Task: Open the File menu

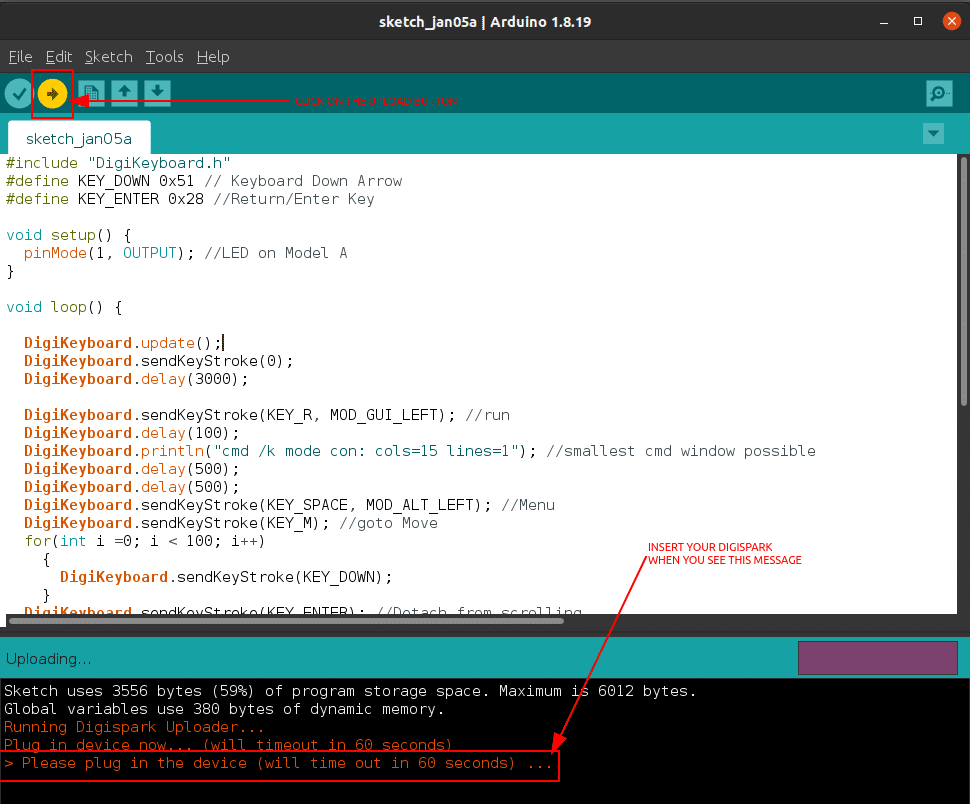Action: pos(20,57)
